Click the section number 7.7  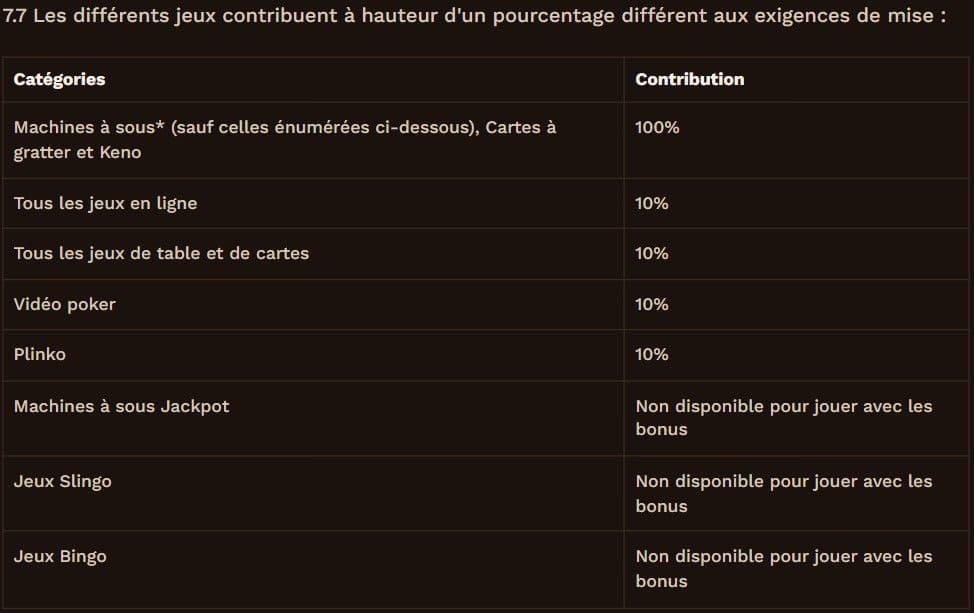[x=15, y=17]
